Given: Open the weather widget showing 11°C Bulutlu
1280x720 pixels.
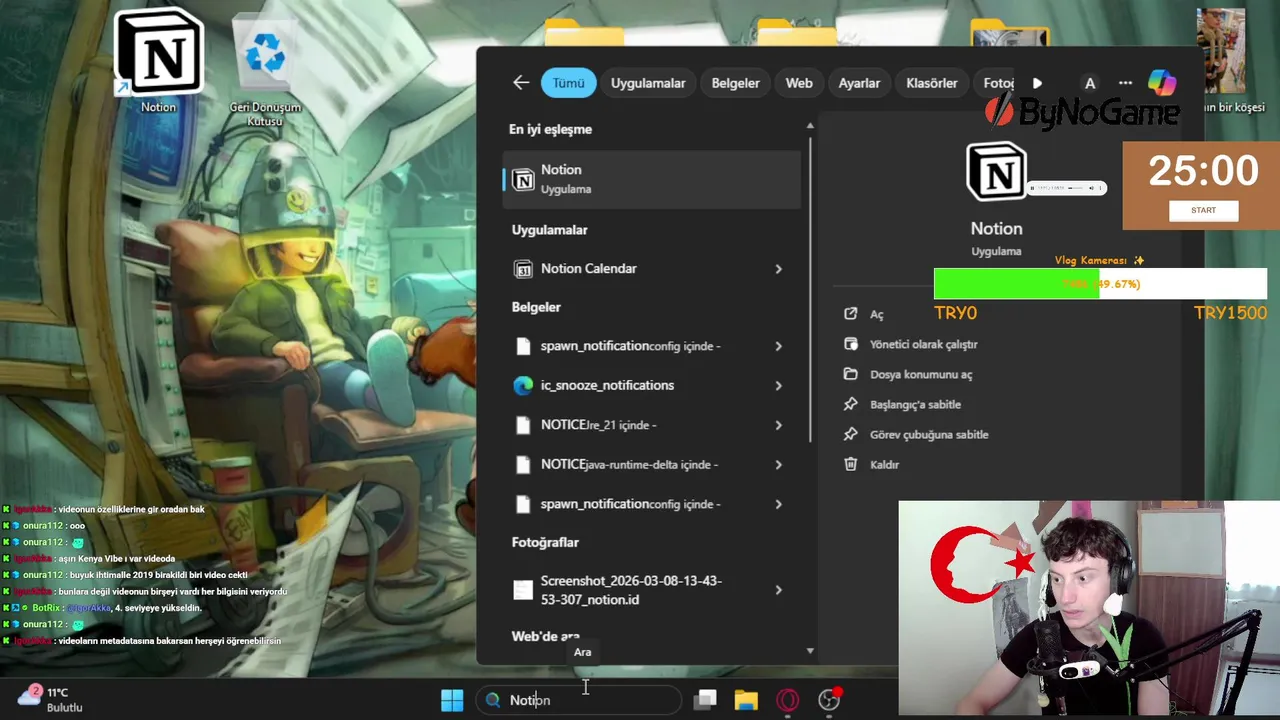Looking at the screenshot, I should point(50,699).
